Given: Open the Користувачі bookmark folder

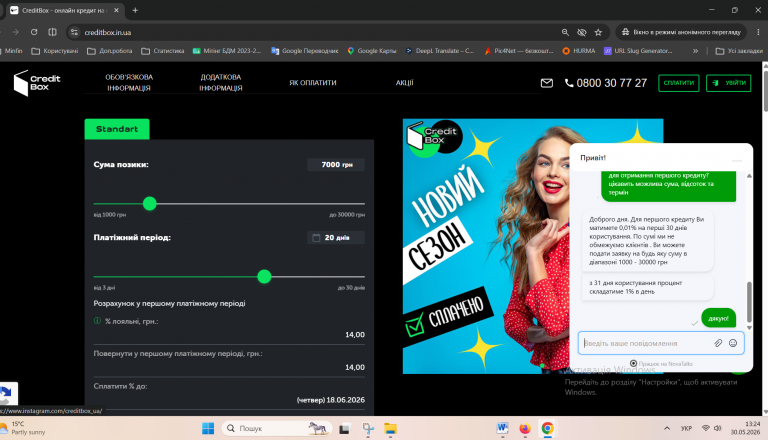Looking at the screenshot, I should tap(54, 51).
